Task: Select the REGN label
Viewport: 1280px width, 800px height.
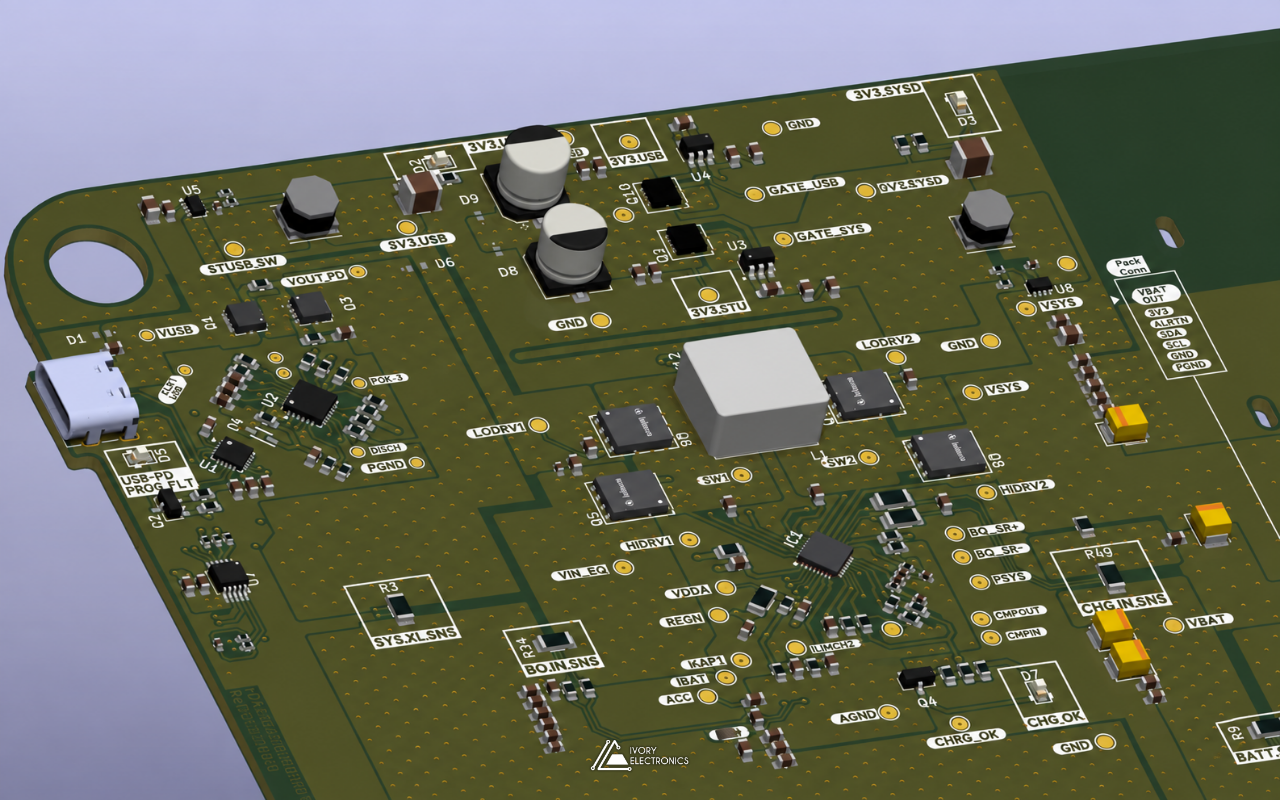Action: pyautogui.click(x=682, y=620)
